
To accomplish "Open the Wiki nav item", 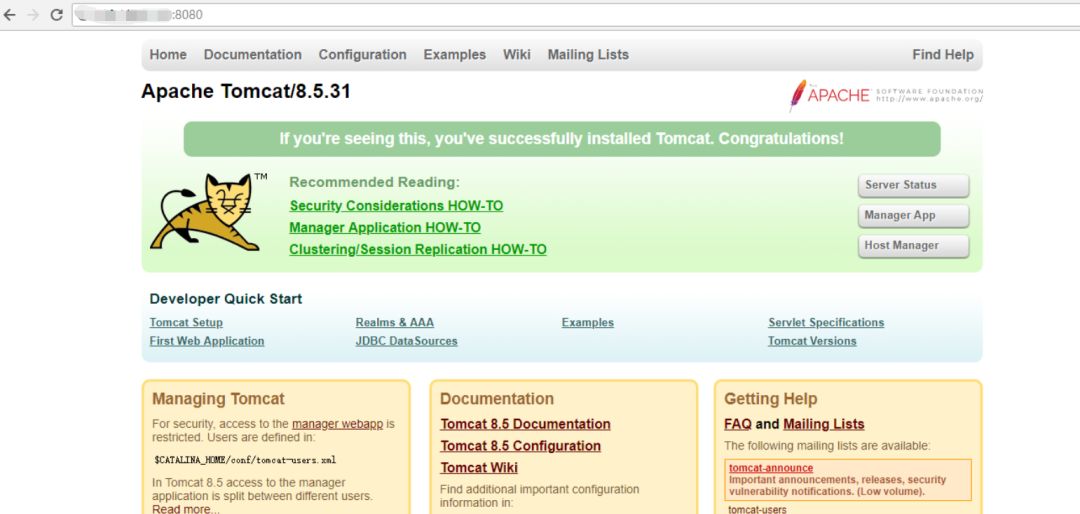I will pos(517,54).
